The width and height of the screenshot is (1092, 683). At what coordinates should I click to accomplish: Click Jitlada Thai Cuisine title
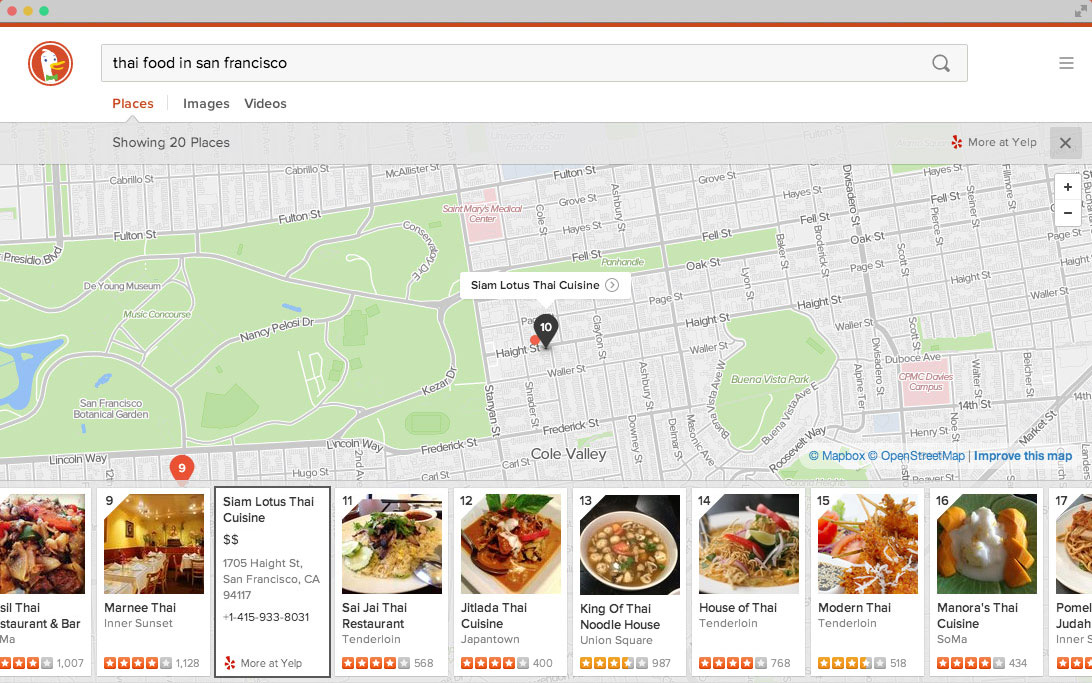click(494, 615)
